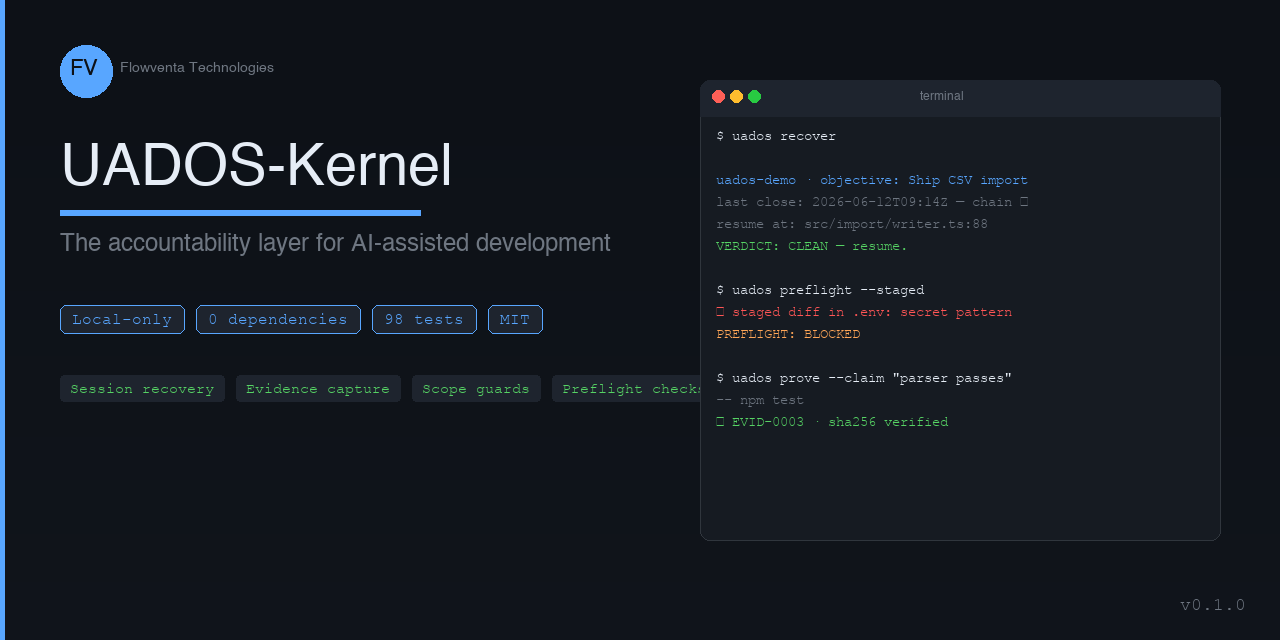This screenshot has height=640, width=1280.
Task: Click the '$ uados preflight --staged' command
Action: [x=820, y=290]
